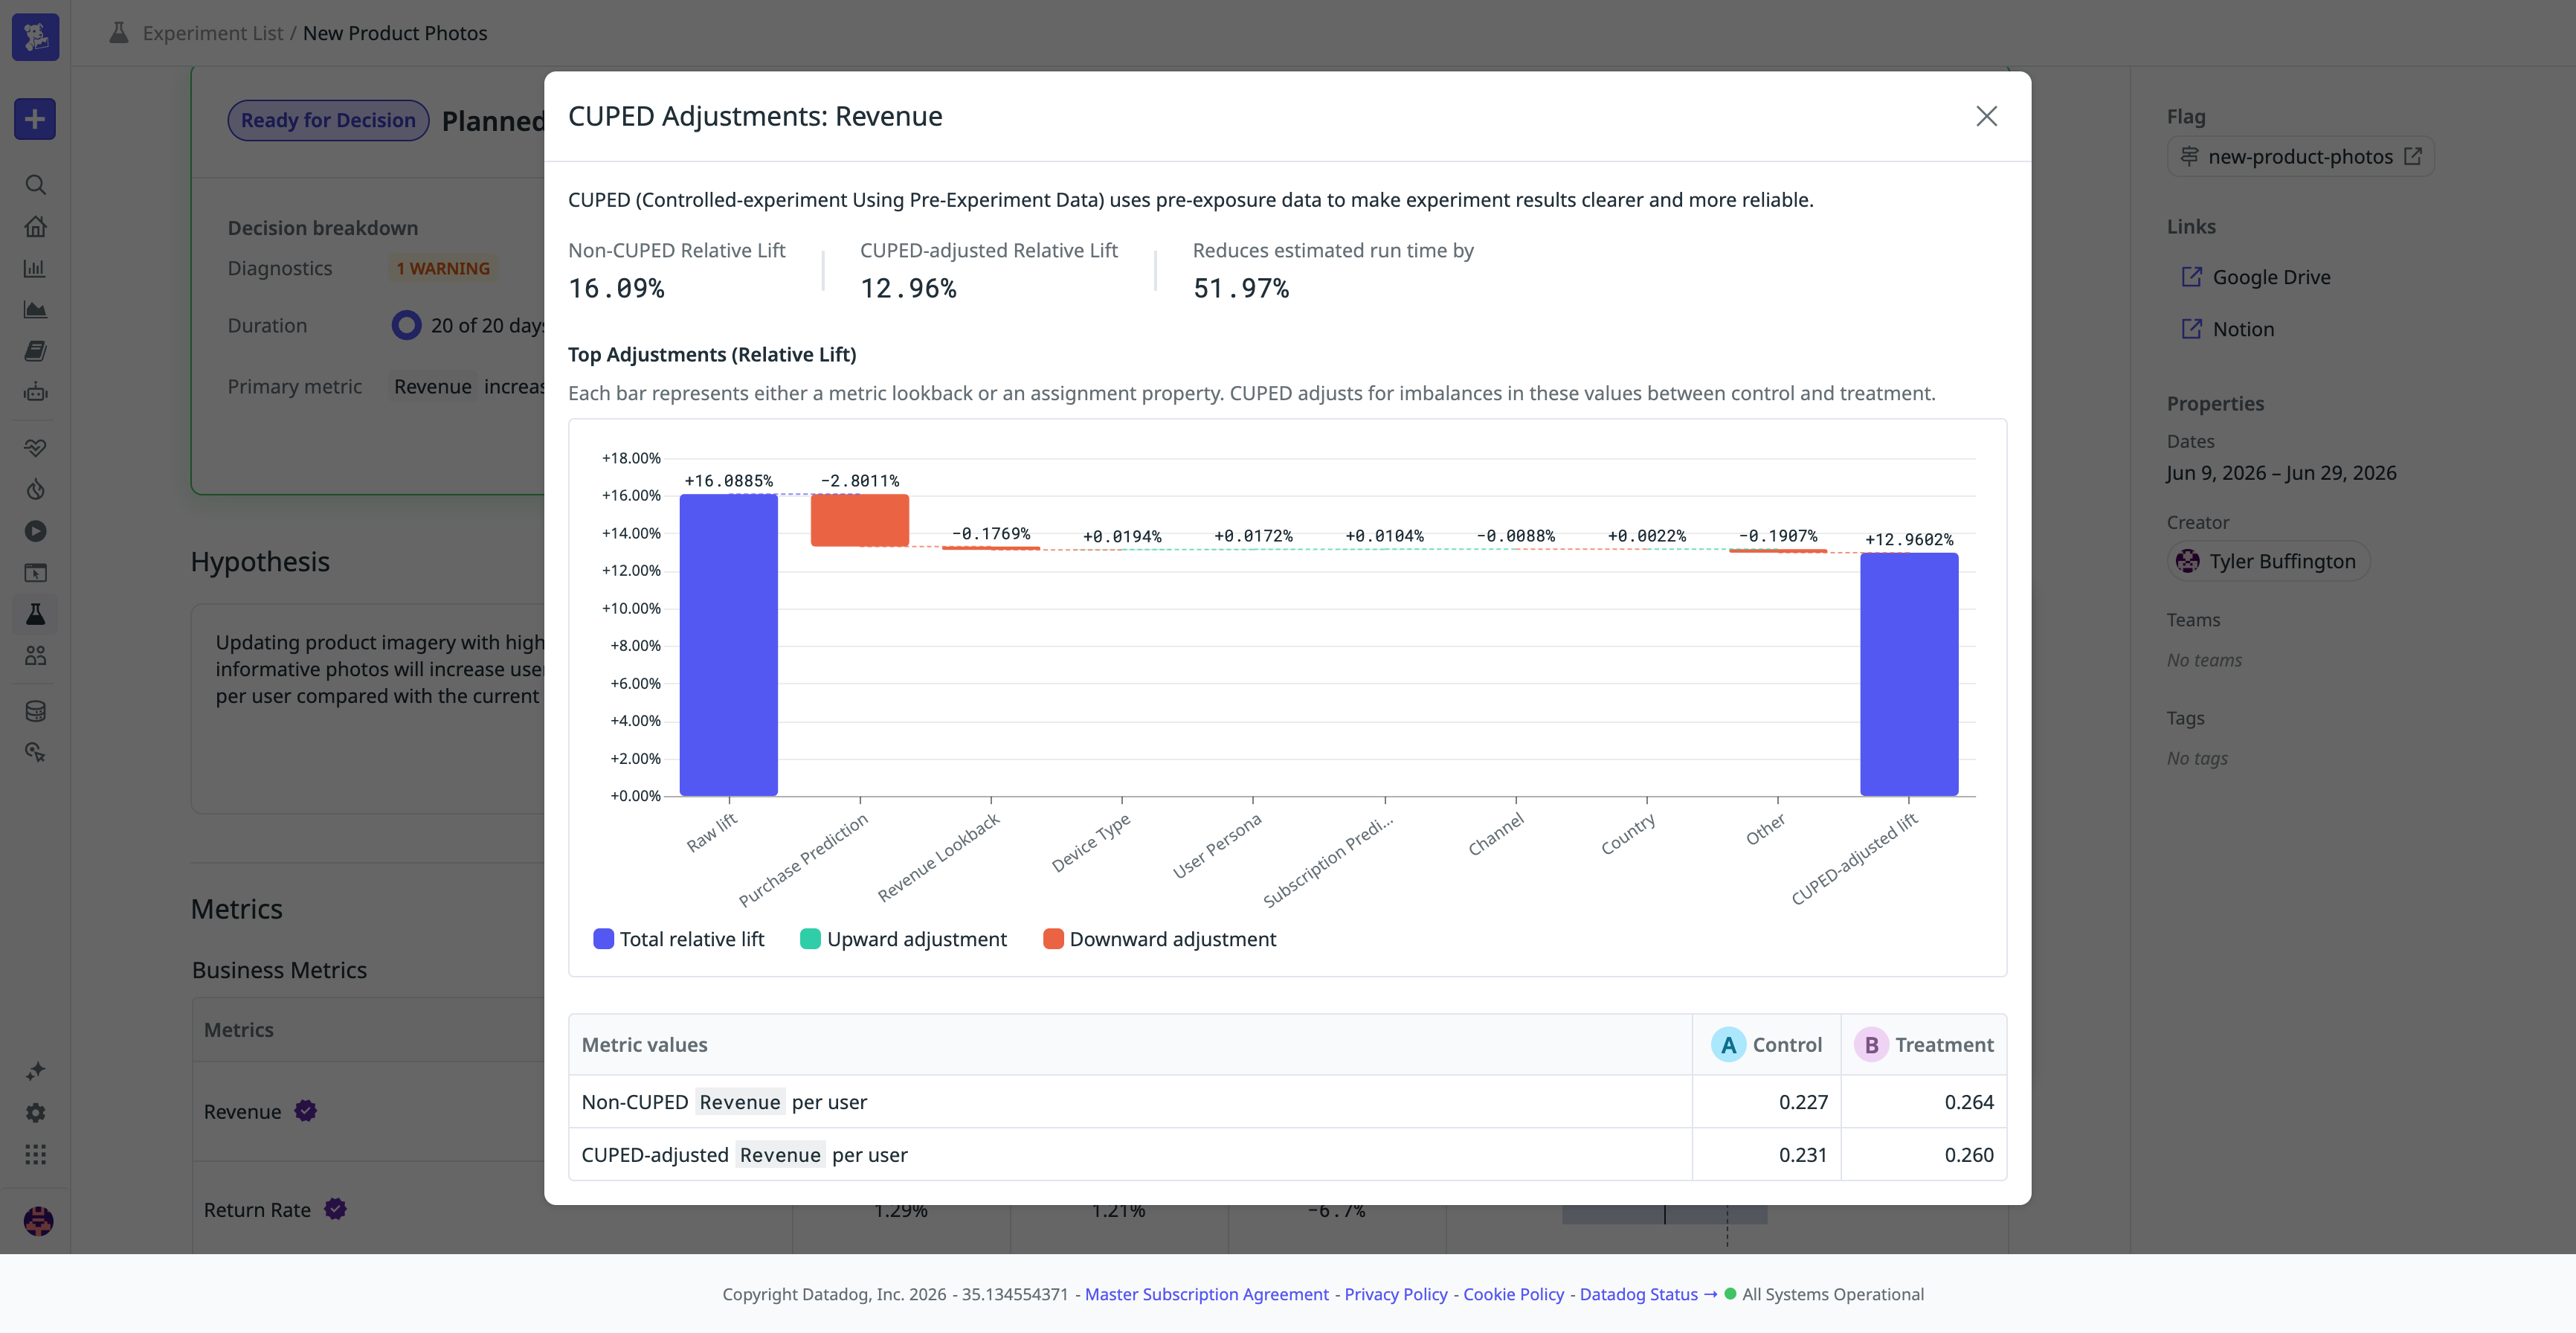2576x1333 pixels.
Task: Click the Revenue tag in Non-CUPED row
Action: pos(740,1102)
